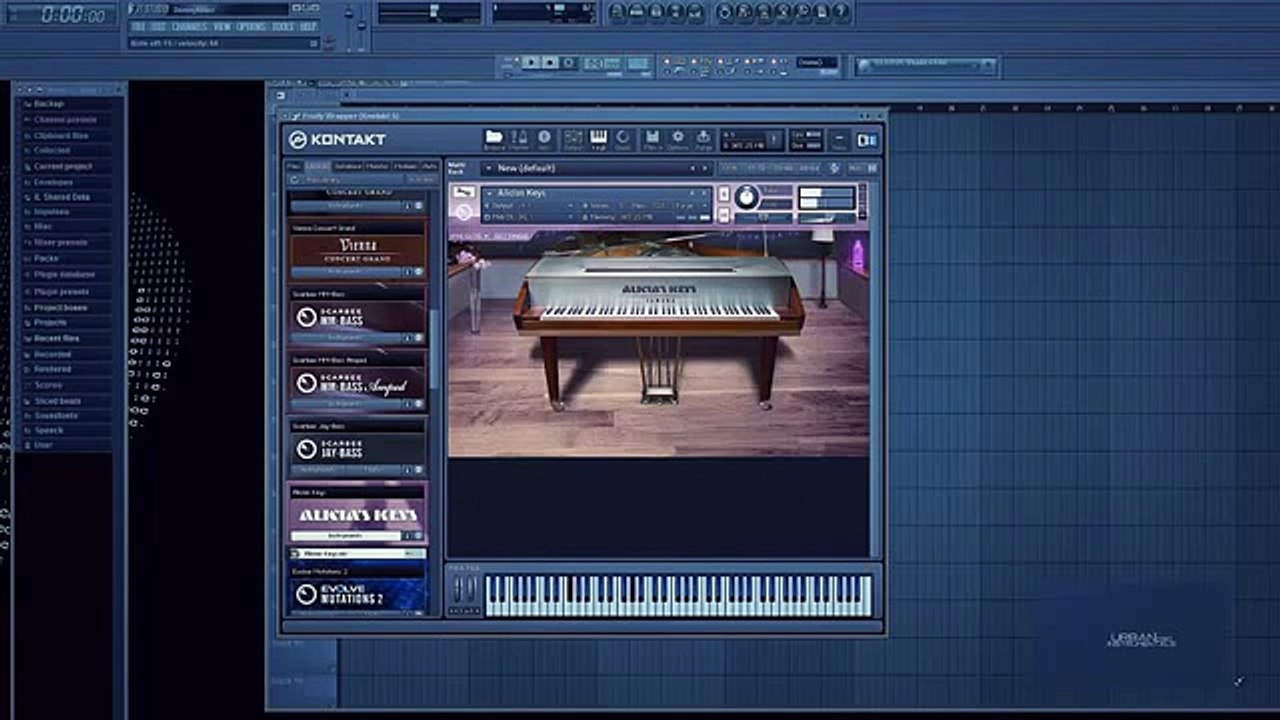Viewport: 1280px width, 720px height.
Task: Open FL Studio CHANNELS menu
Action: [x=189, y=27]
